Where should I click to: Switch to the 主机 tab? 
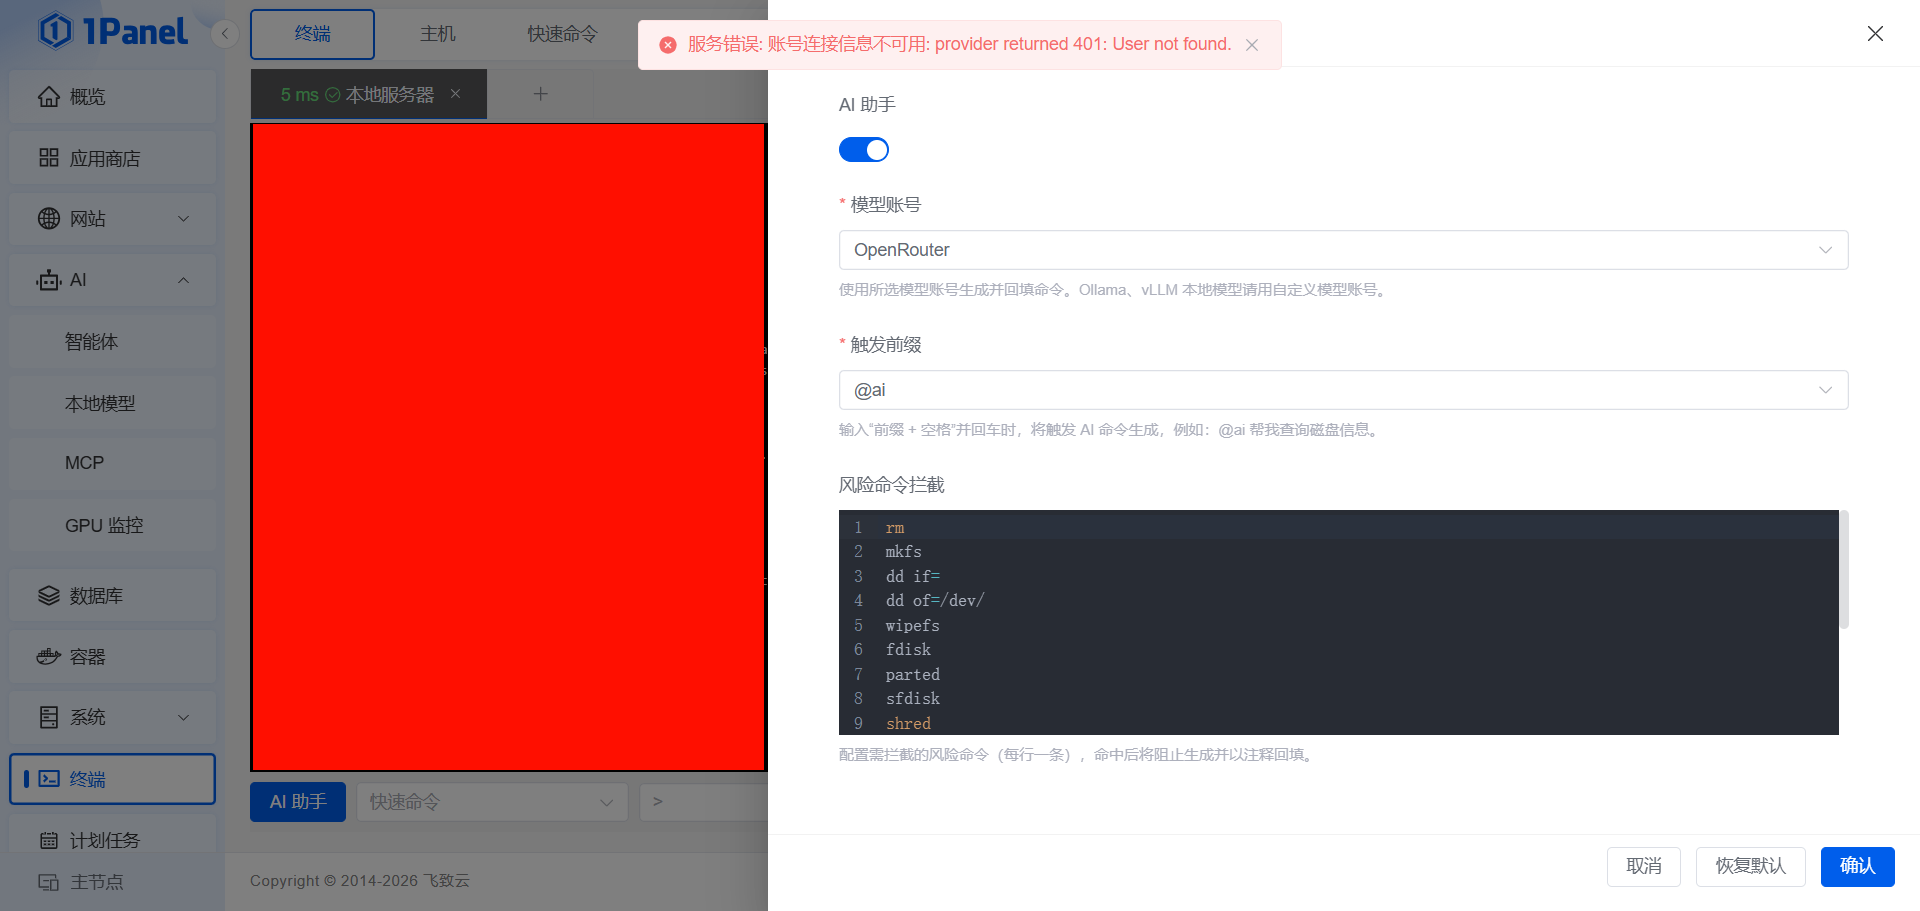click(x=437, y=34)
